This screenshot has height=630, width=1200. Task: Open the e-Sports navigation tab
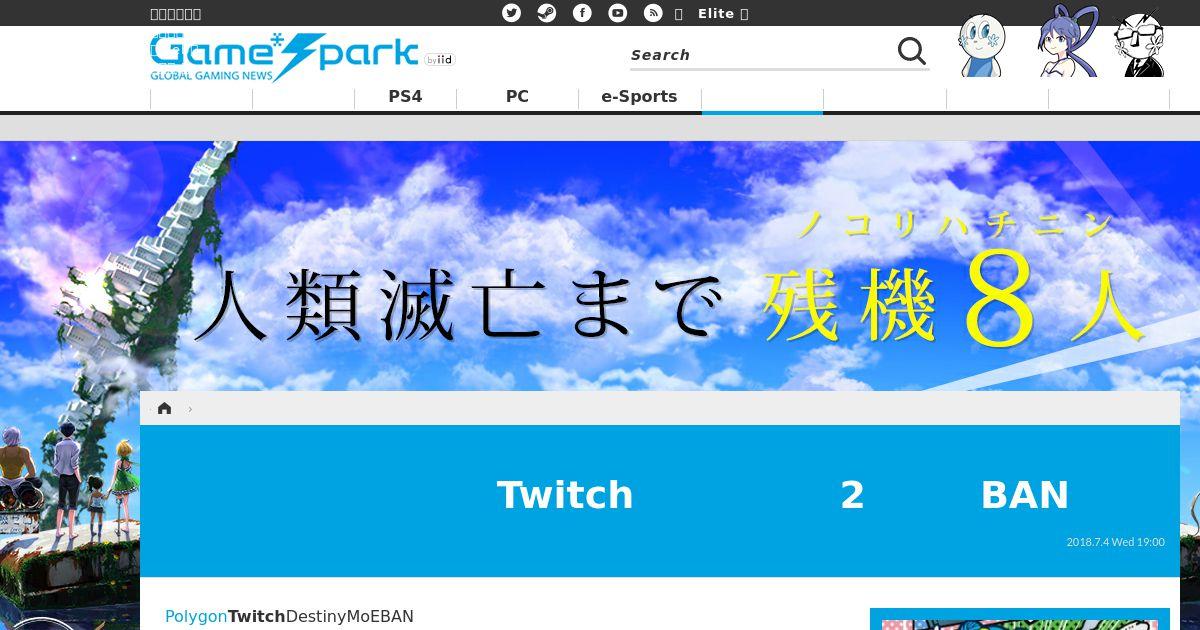pyautogui.click(x=639, y=97)
